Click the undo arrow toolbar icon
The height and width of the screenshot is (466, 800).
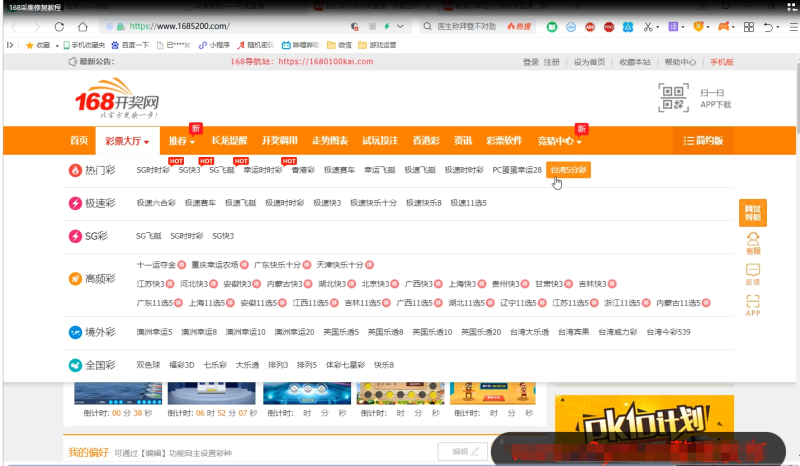point(768,27)
